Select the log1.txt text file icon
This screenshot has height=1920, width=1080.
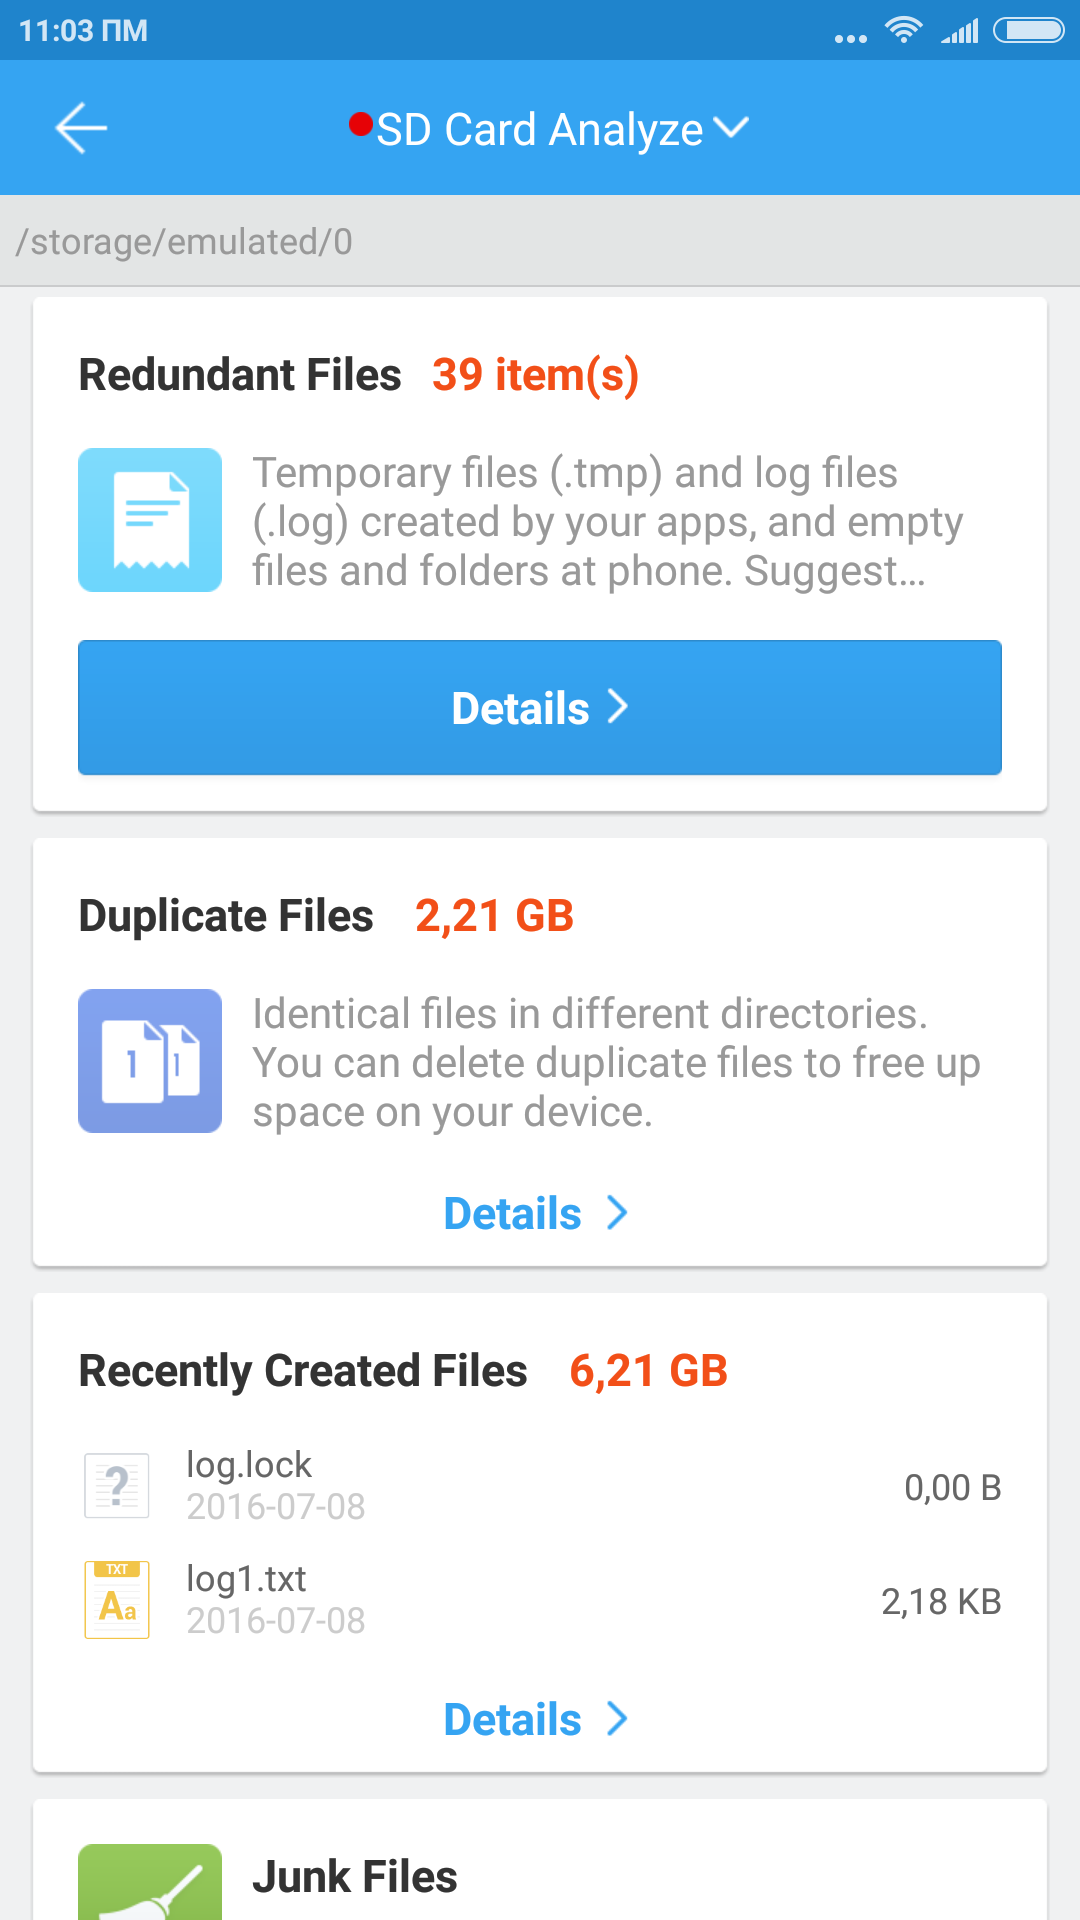(x=117, y=1600)
